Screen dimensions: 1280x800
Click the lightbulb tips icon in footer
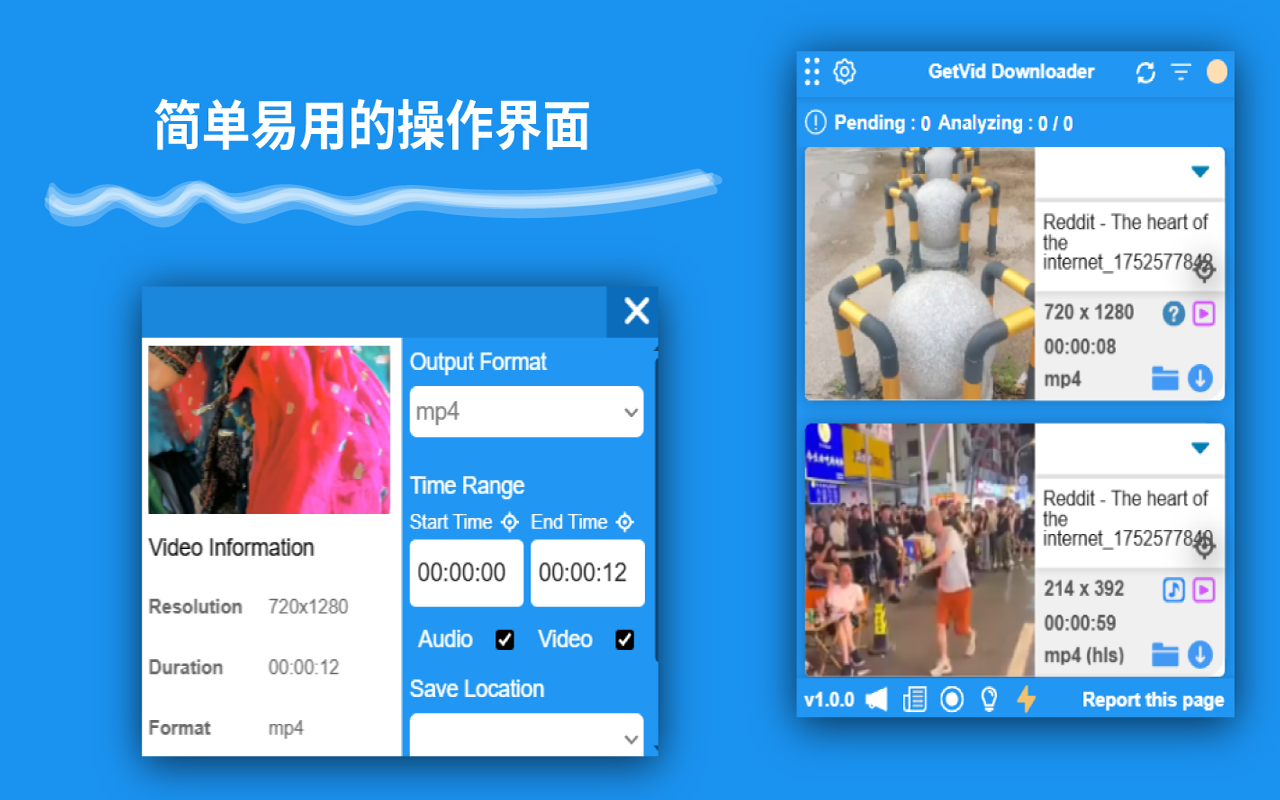pyautogui.click(x=989, y=699)
